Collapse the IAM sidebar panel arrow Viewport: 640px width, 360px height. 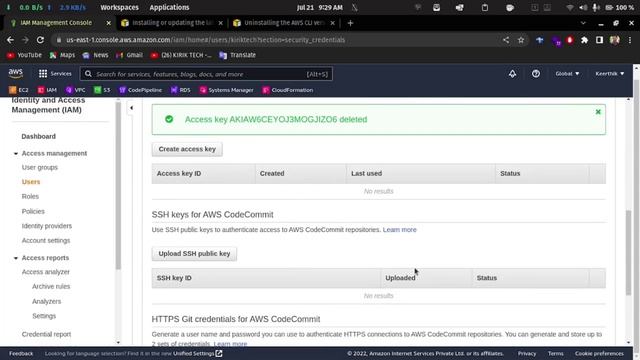131,108
